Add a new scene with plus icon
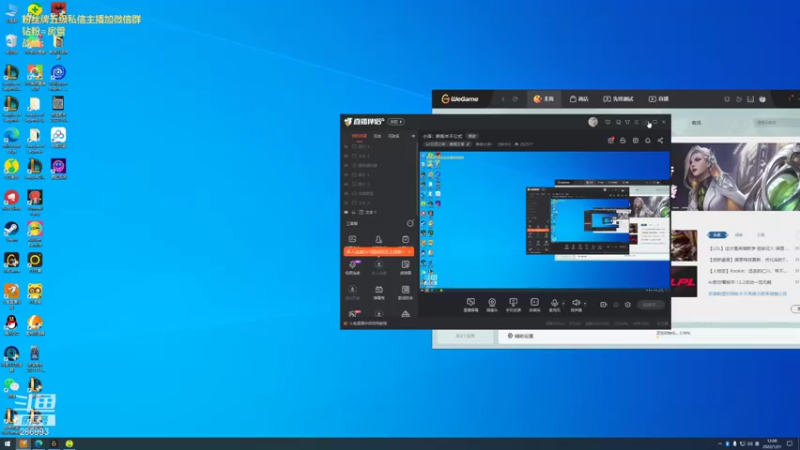The image size is (800, 450). (413, 136)
